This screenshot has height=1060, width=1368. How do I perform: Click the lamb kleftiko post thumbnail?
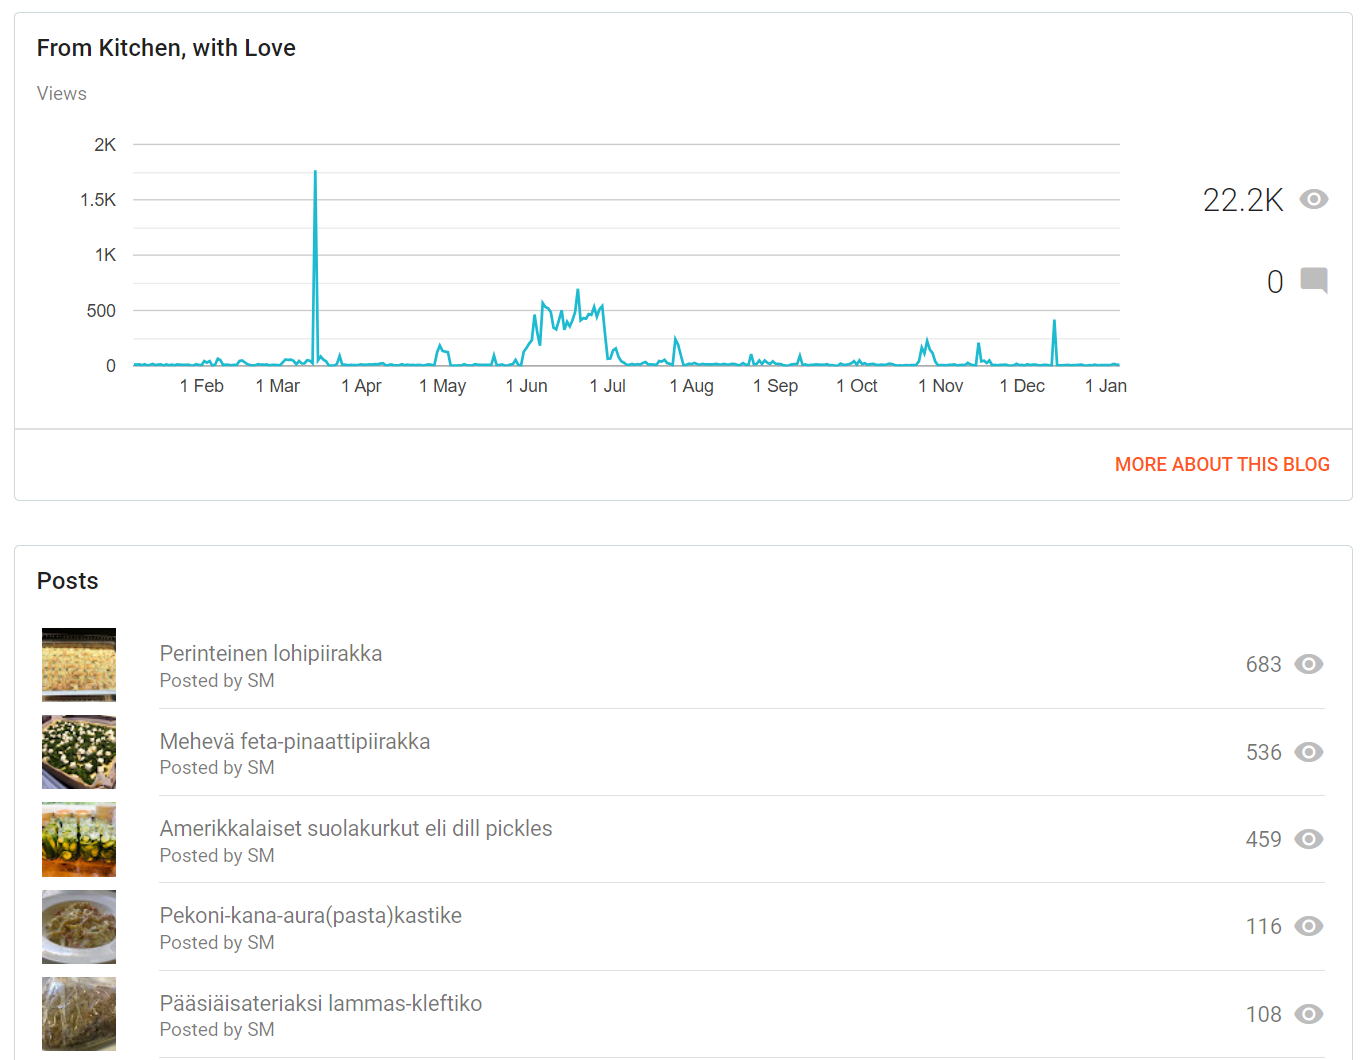[x=79, y=1014]
